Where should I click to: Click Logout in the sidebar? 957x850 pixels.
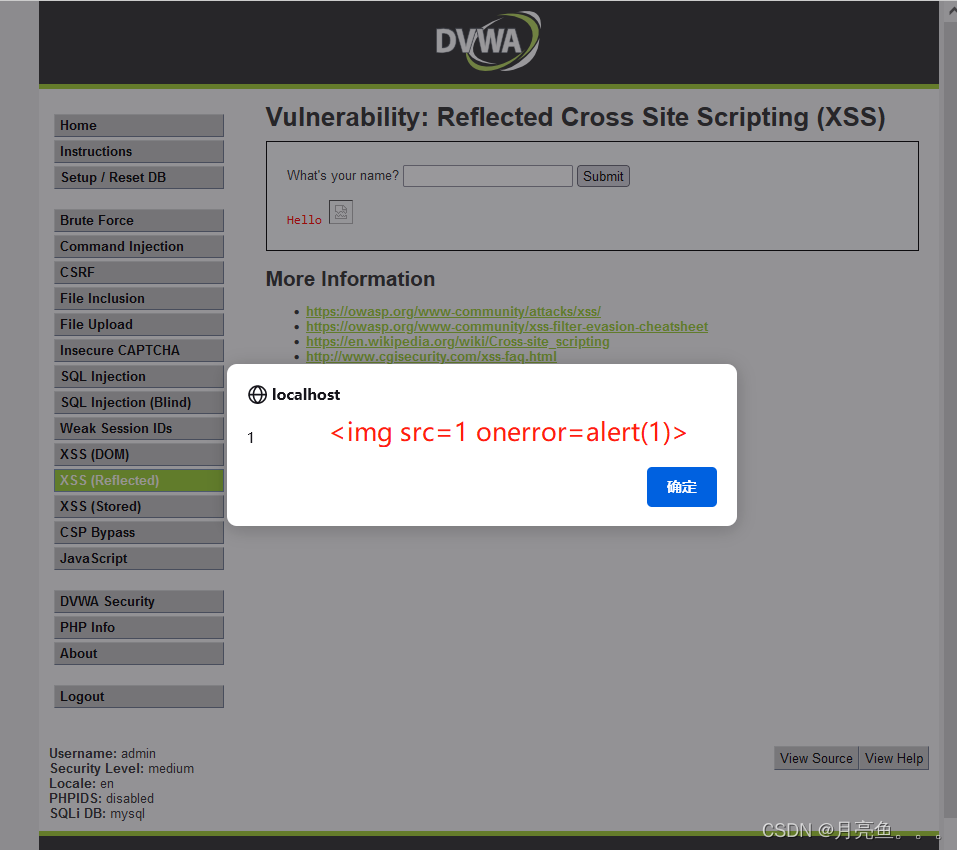click(139, 697)
